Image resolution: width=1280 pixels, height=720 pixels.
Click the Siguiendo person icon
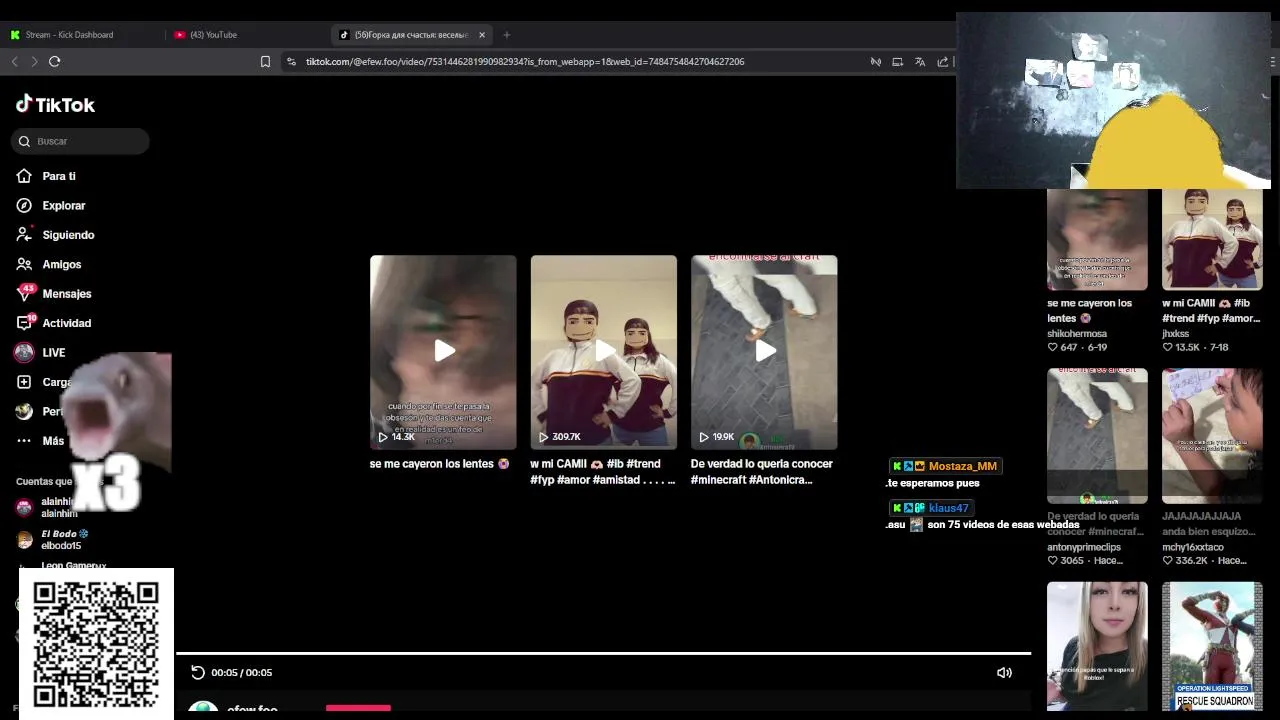click(24, 235)
